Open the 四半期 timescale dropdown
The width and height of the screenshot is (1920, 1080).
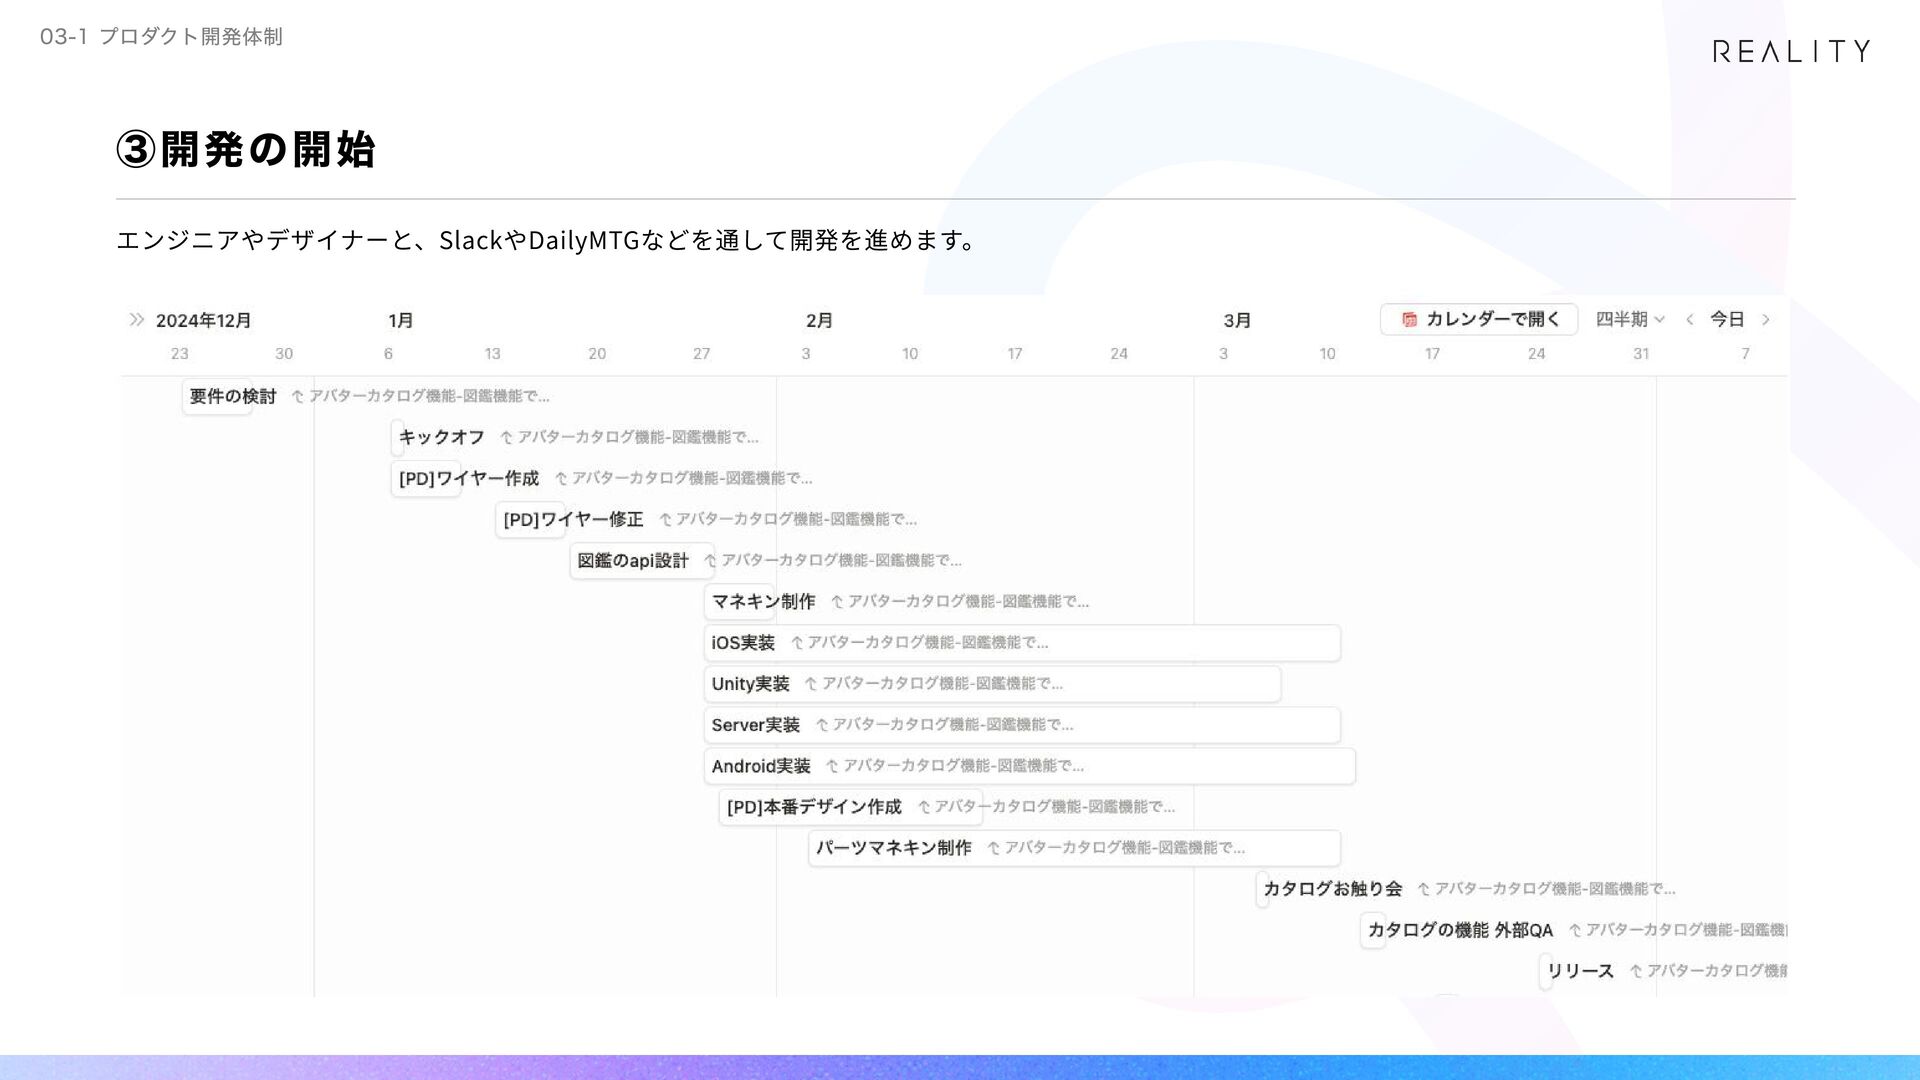tap(1629, 320)
